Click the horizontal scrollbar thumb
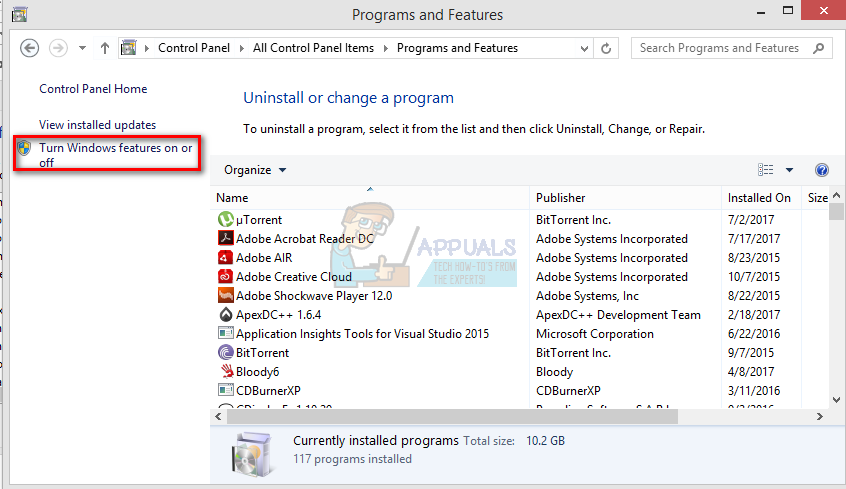The image size is (846, 489). tap(452, 417)
